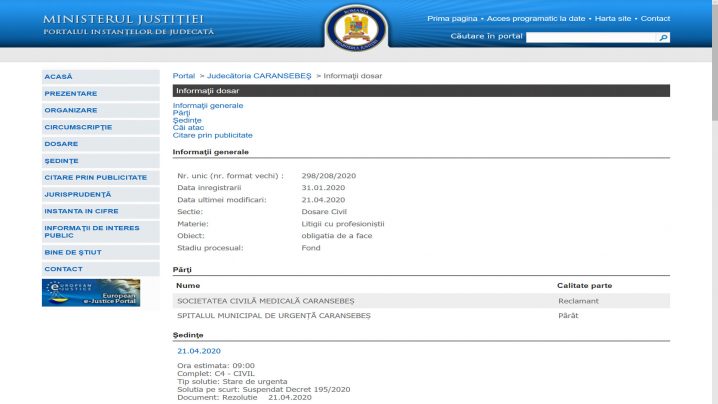718x404 pixels.
Task: Open Prima pagina link
Action: coord(452,19)
